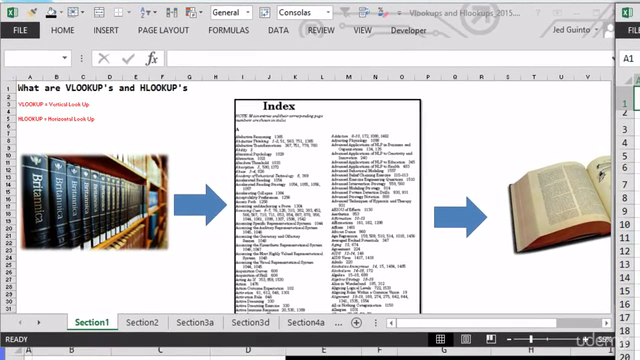Open the PAGE LAYOUT ribbon tab

tap(163, 30)
